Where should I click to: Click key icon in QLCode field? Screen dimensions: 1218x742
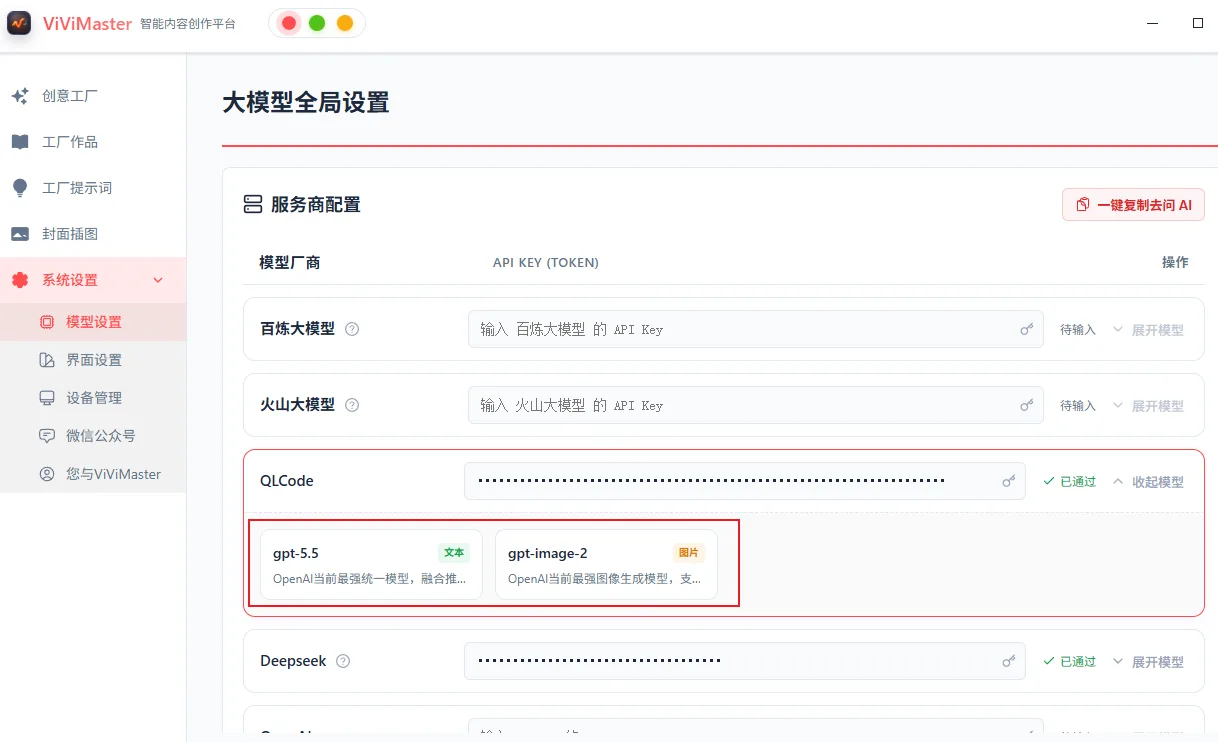(x=1009, y=481)
